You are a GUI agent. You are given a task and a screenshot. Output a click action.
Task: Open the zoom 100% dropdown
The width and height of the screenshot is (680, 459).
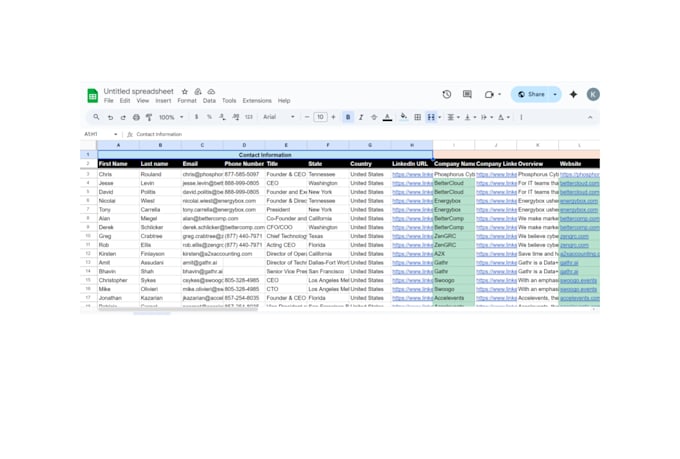click(171, 117)
